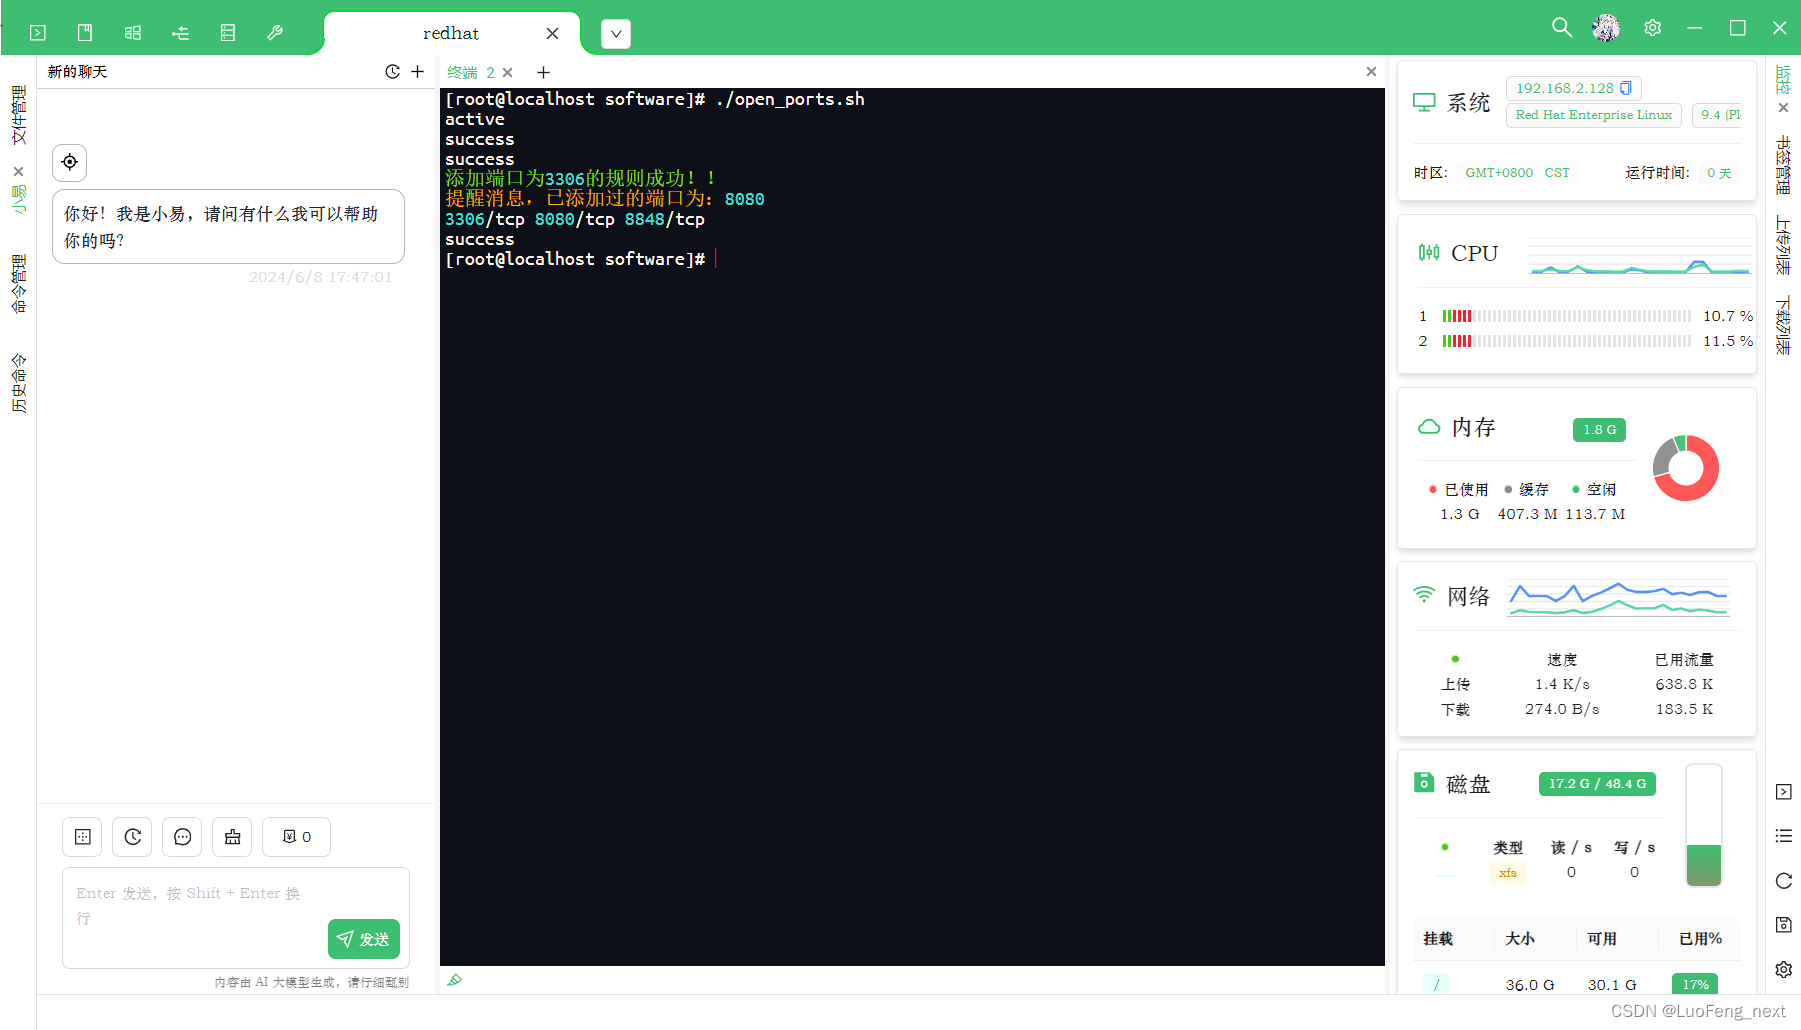
Task: Click the disk usage vertical bar
Action: [x=1704, y=826]
